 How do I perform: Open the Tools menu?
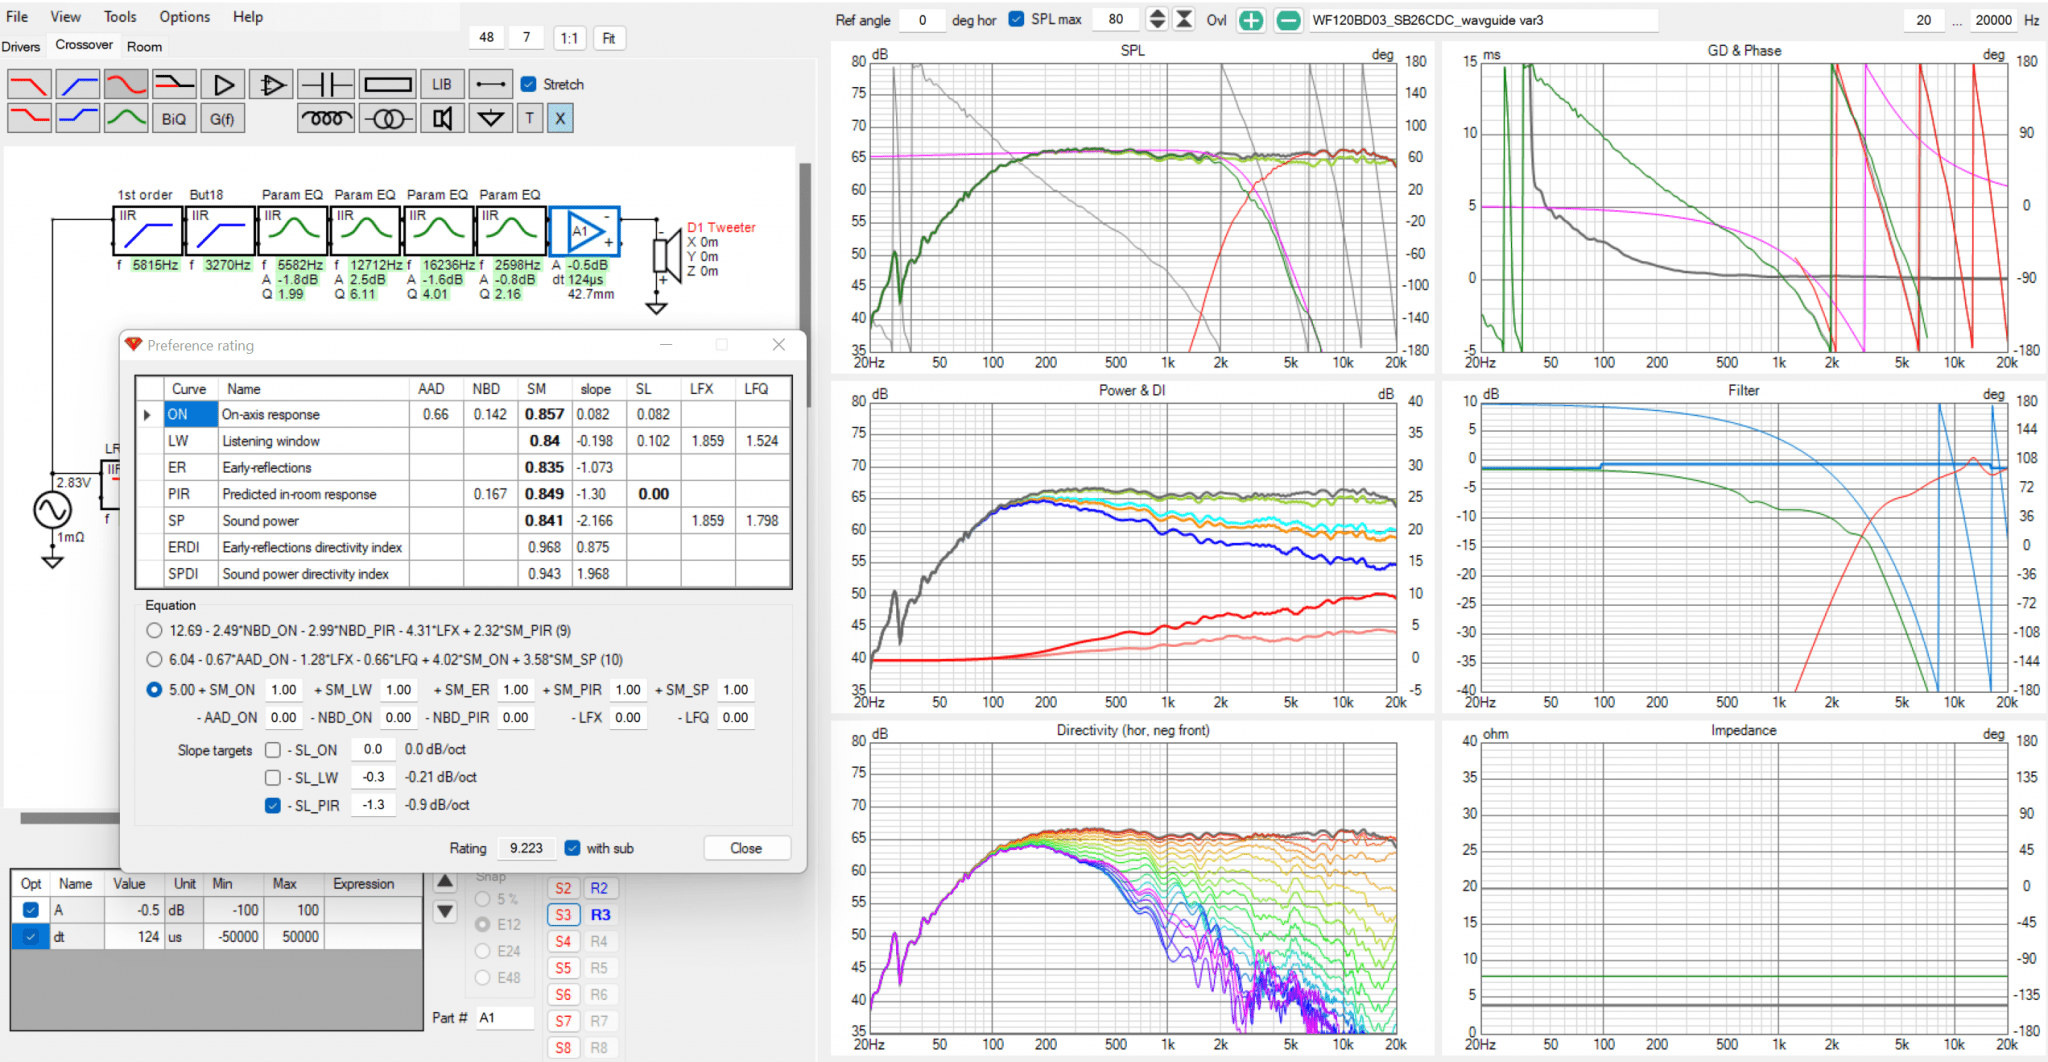pos(120,17)
